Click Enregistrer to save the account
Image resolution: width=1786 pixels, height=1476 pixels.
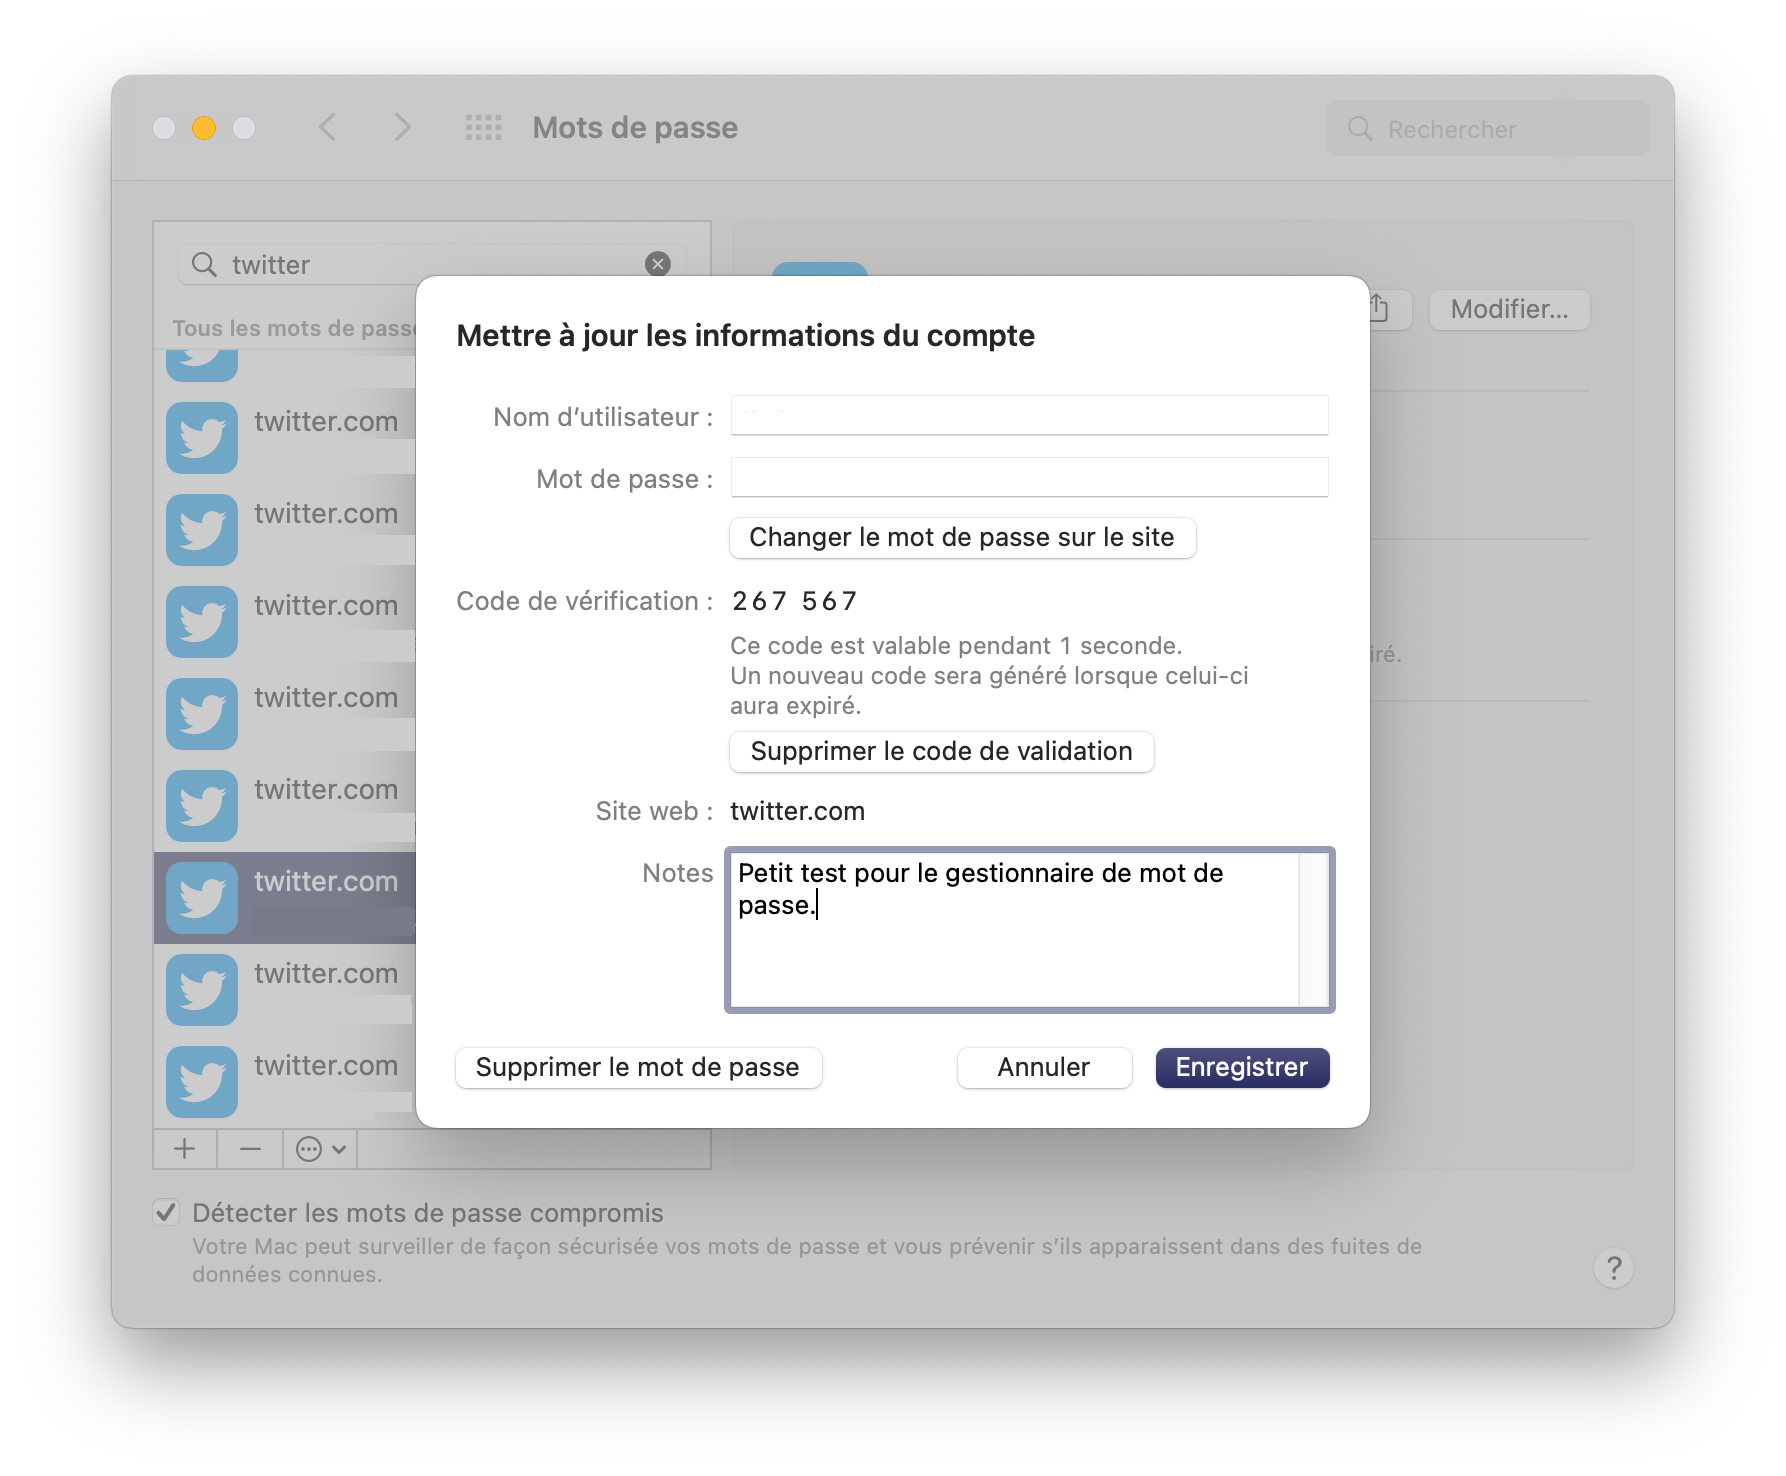coord(1242,1067)
